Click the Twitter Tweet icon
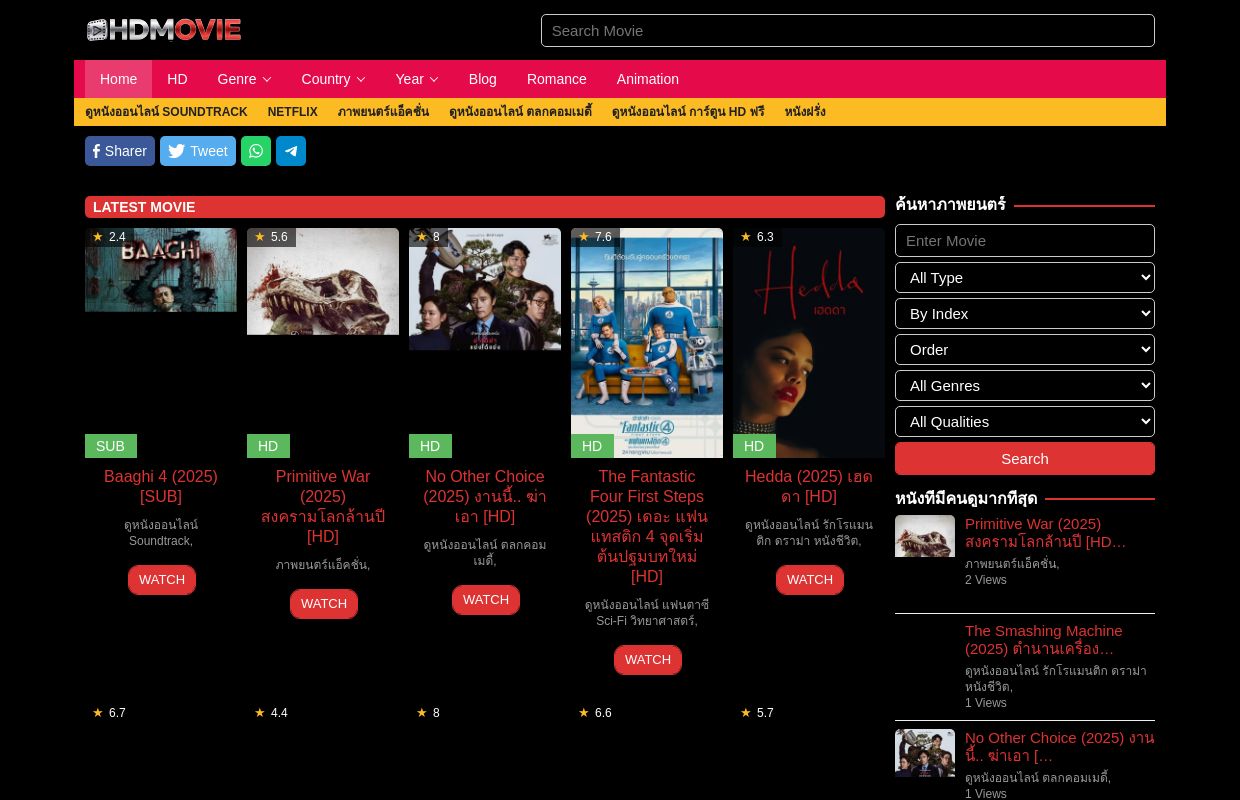 pyautogui.click(x=197, y=151)
